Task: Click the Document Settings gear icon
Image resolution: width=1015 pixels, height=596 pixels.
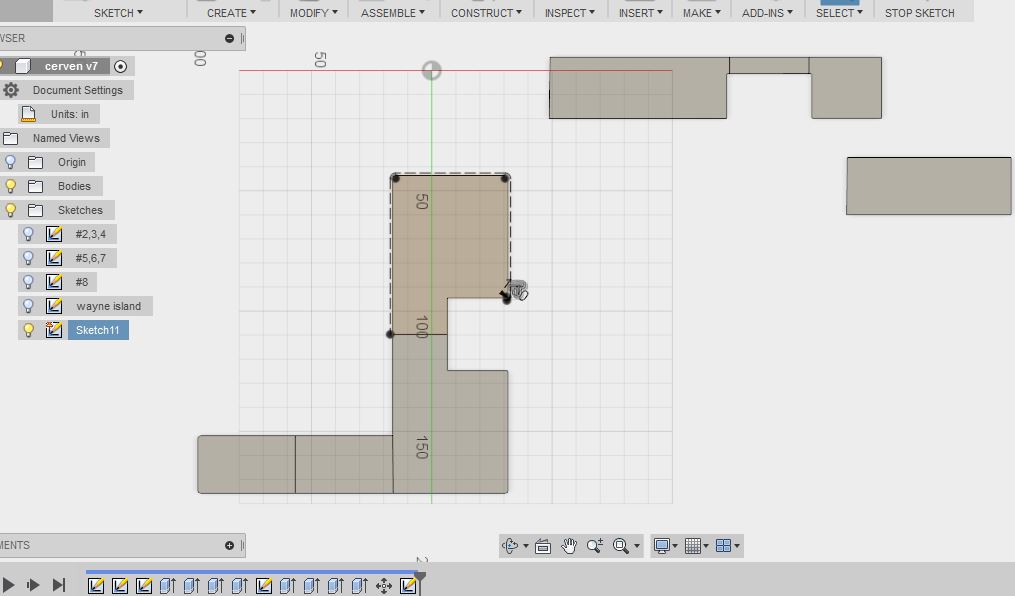Action: pos(9,89)
